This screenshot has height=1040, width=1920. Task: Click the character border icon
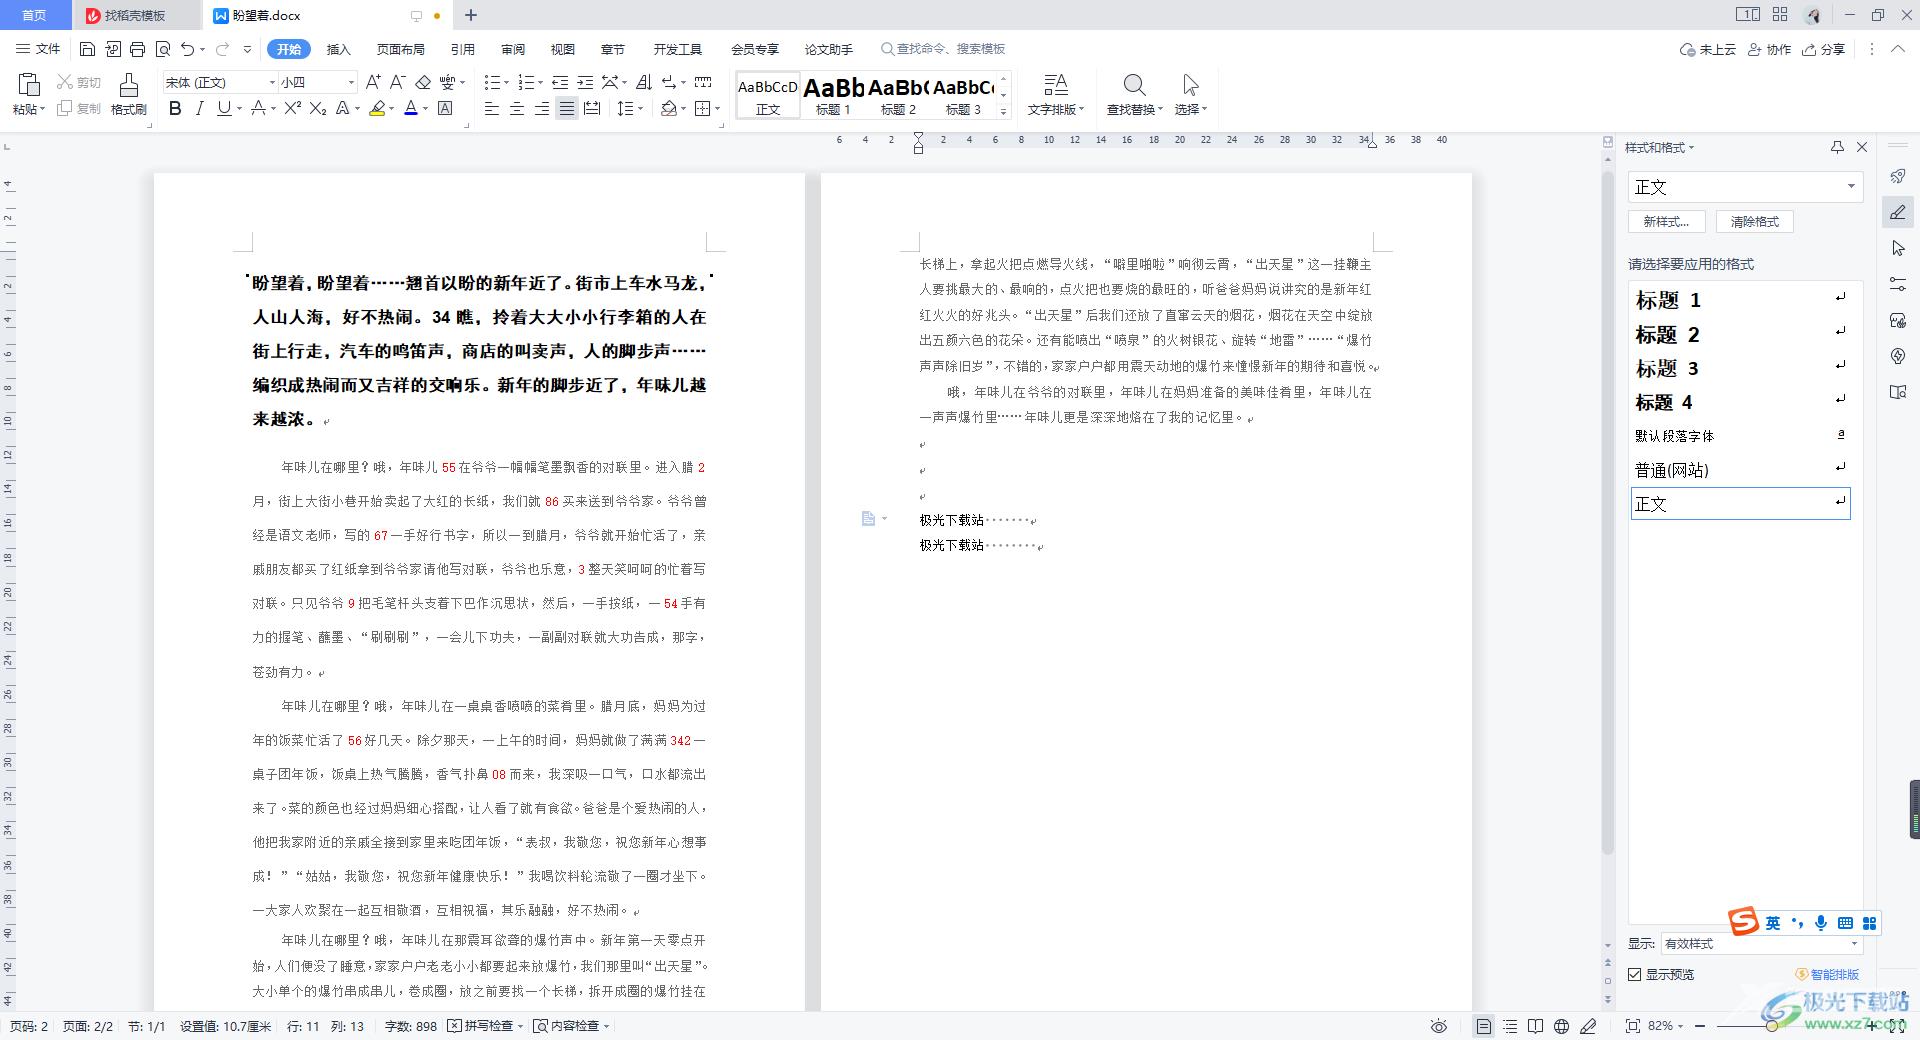(446, 108)
